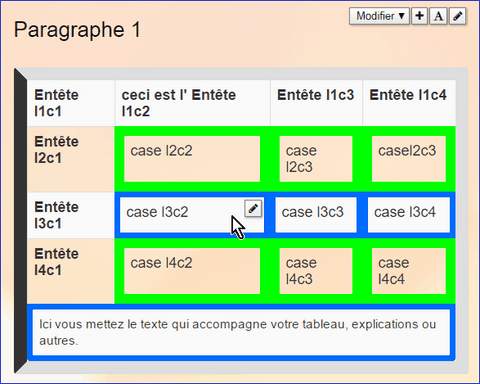Open the Modifier dropdown menu
480x384 pixels.
tap(379, 16)
